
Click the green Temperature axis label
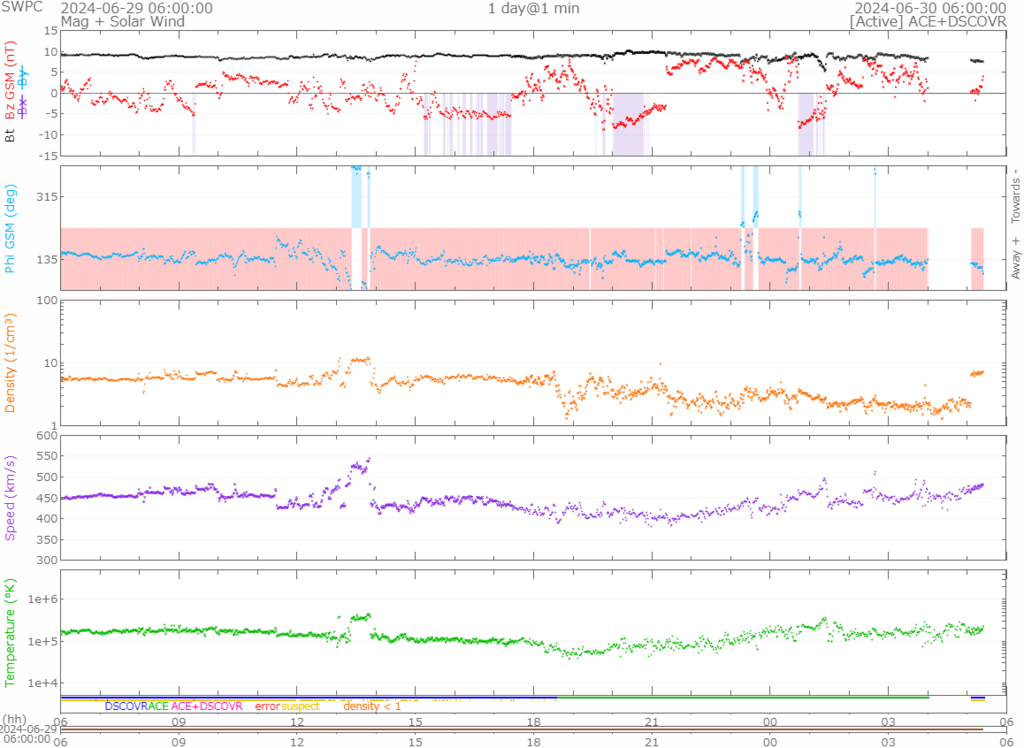pyautogui.click(x=11, y=630)
